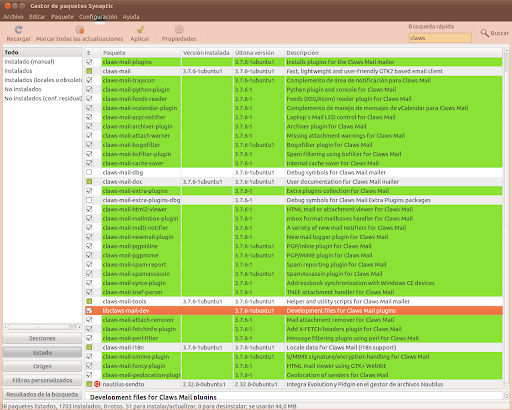Image resolution: width=512 pixels, height=410 pixels.
Task: Select the claws-mail-attach-remover package name
Action: [138, 320]
